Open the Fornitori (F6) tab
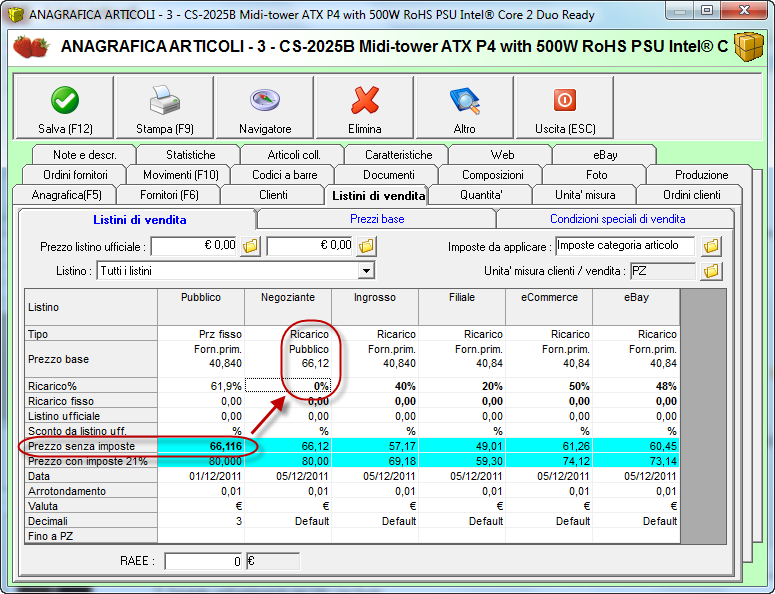Image resolution: width=775 pixels, height=594 pixels. [x=169, y=195]
